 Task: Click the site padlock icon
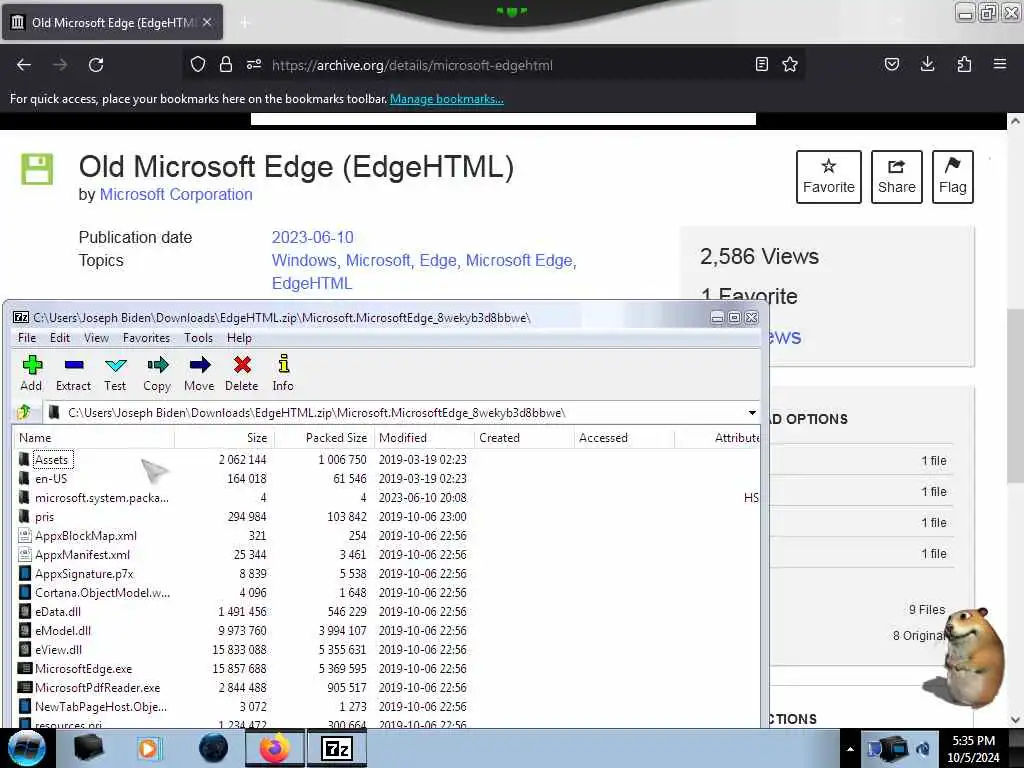coord(226,65)
